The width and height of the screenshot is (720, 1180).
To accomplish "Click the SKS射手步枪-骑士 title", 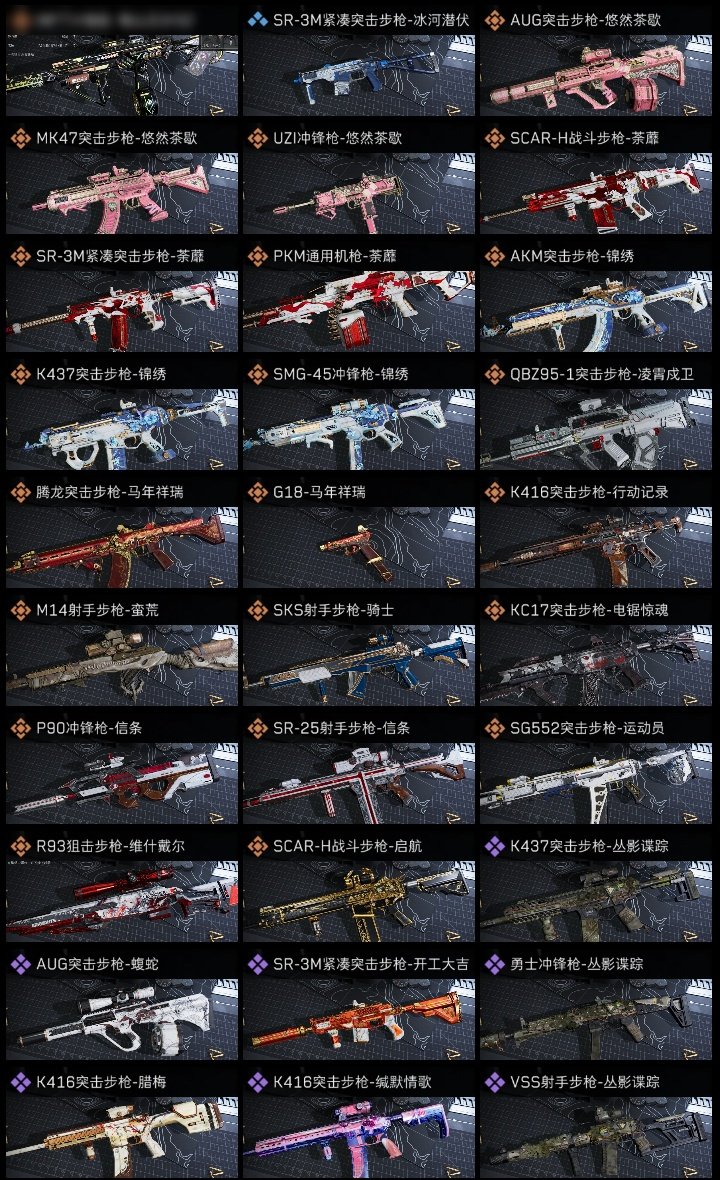I will (333, 610).
